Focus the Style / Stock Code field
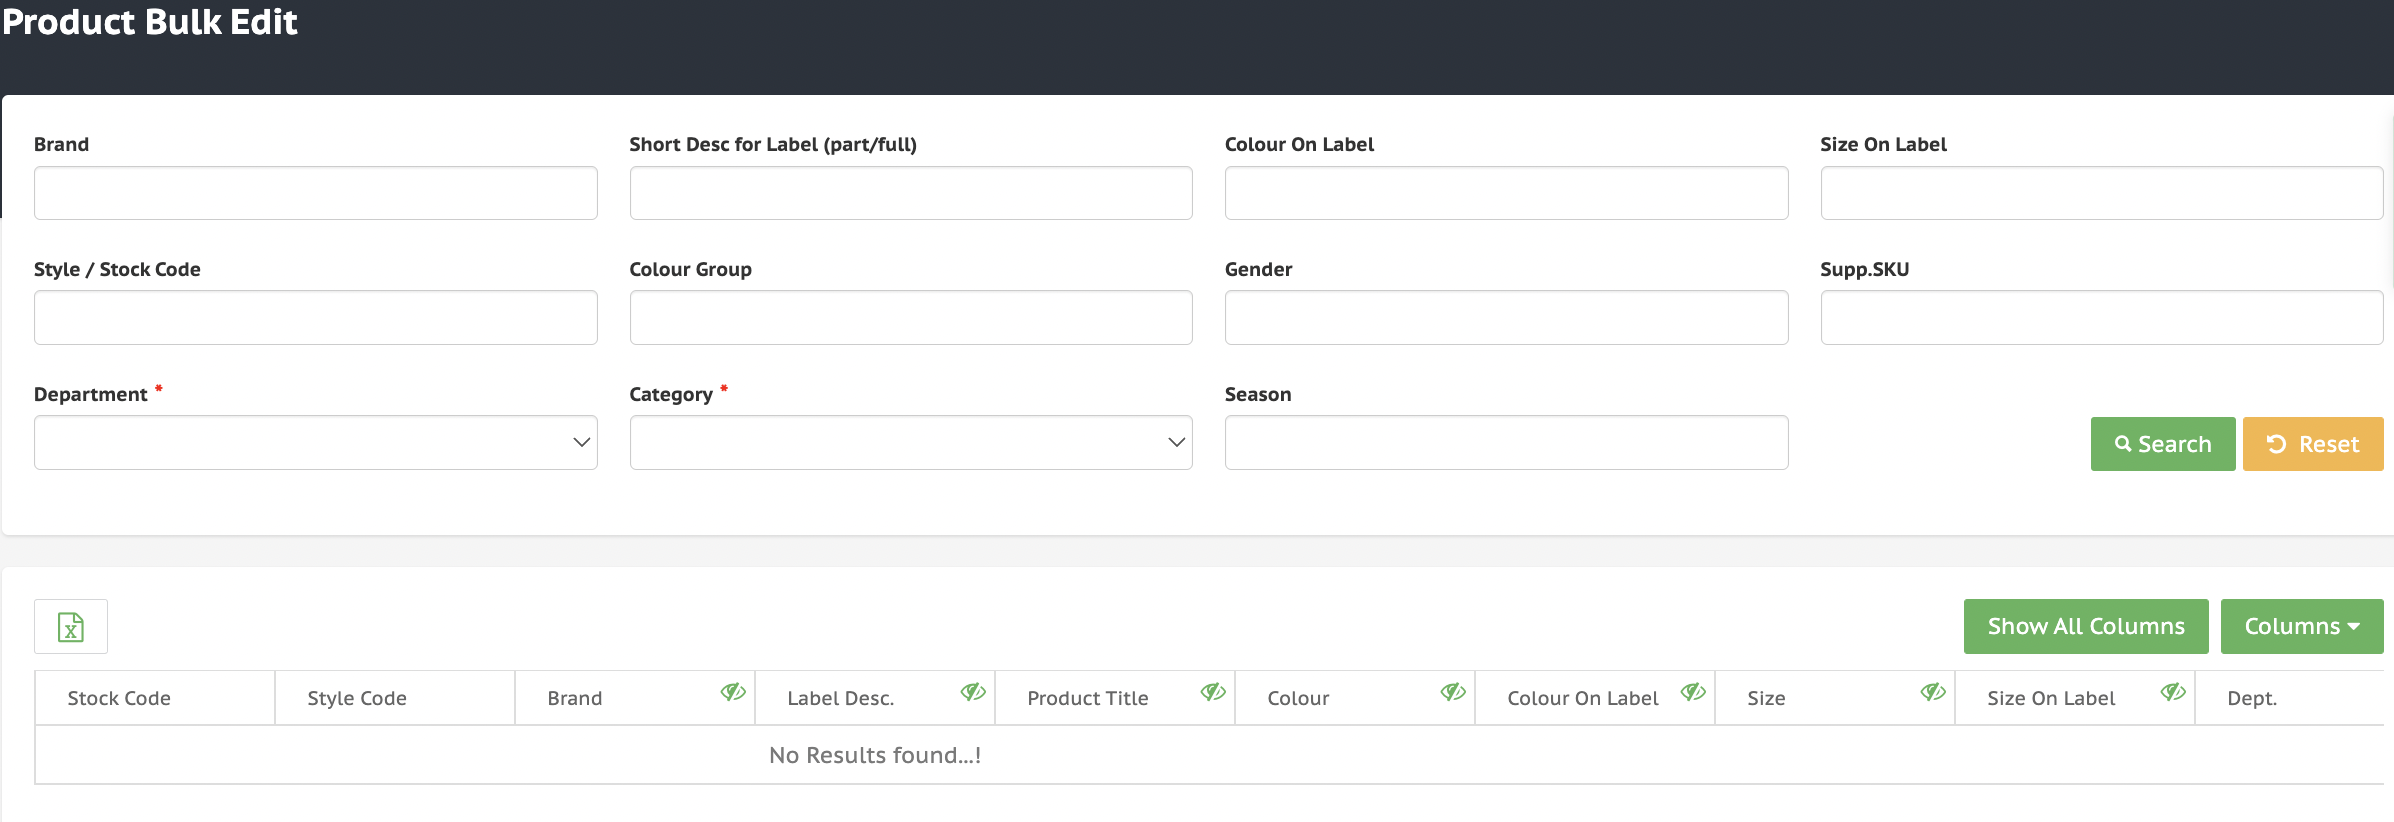The width and height of the screenshot is (2394, 822). click(x=316, y=318)
